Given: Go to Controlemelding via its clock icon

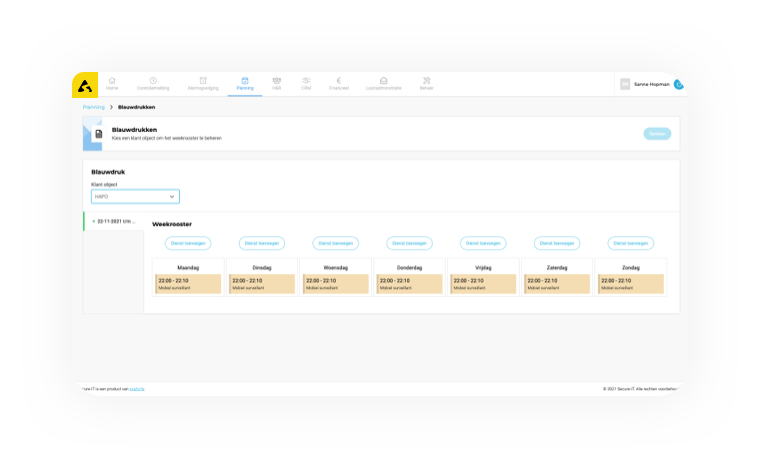Looking at the screenshot, I should [153, 80].
